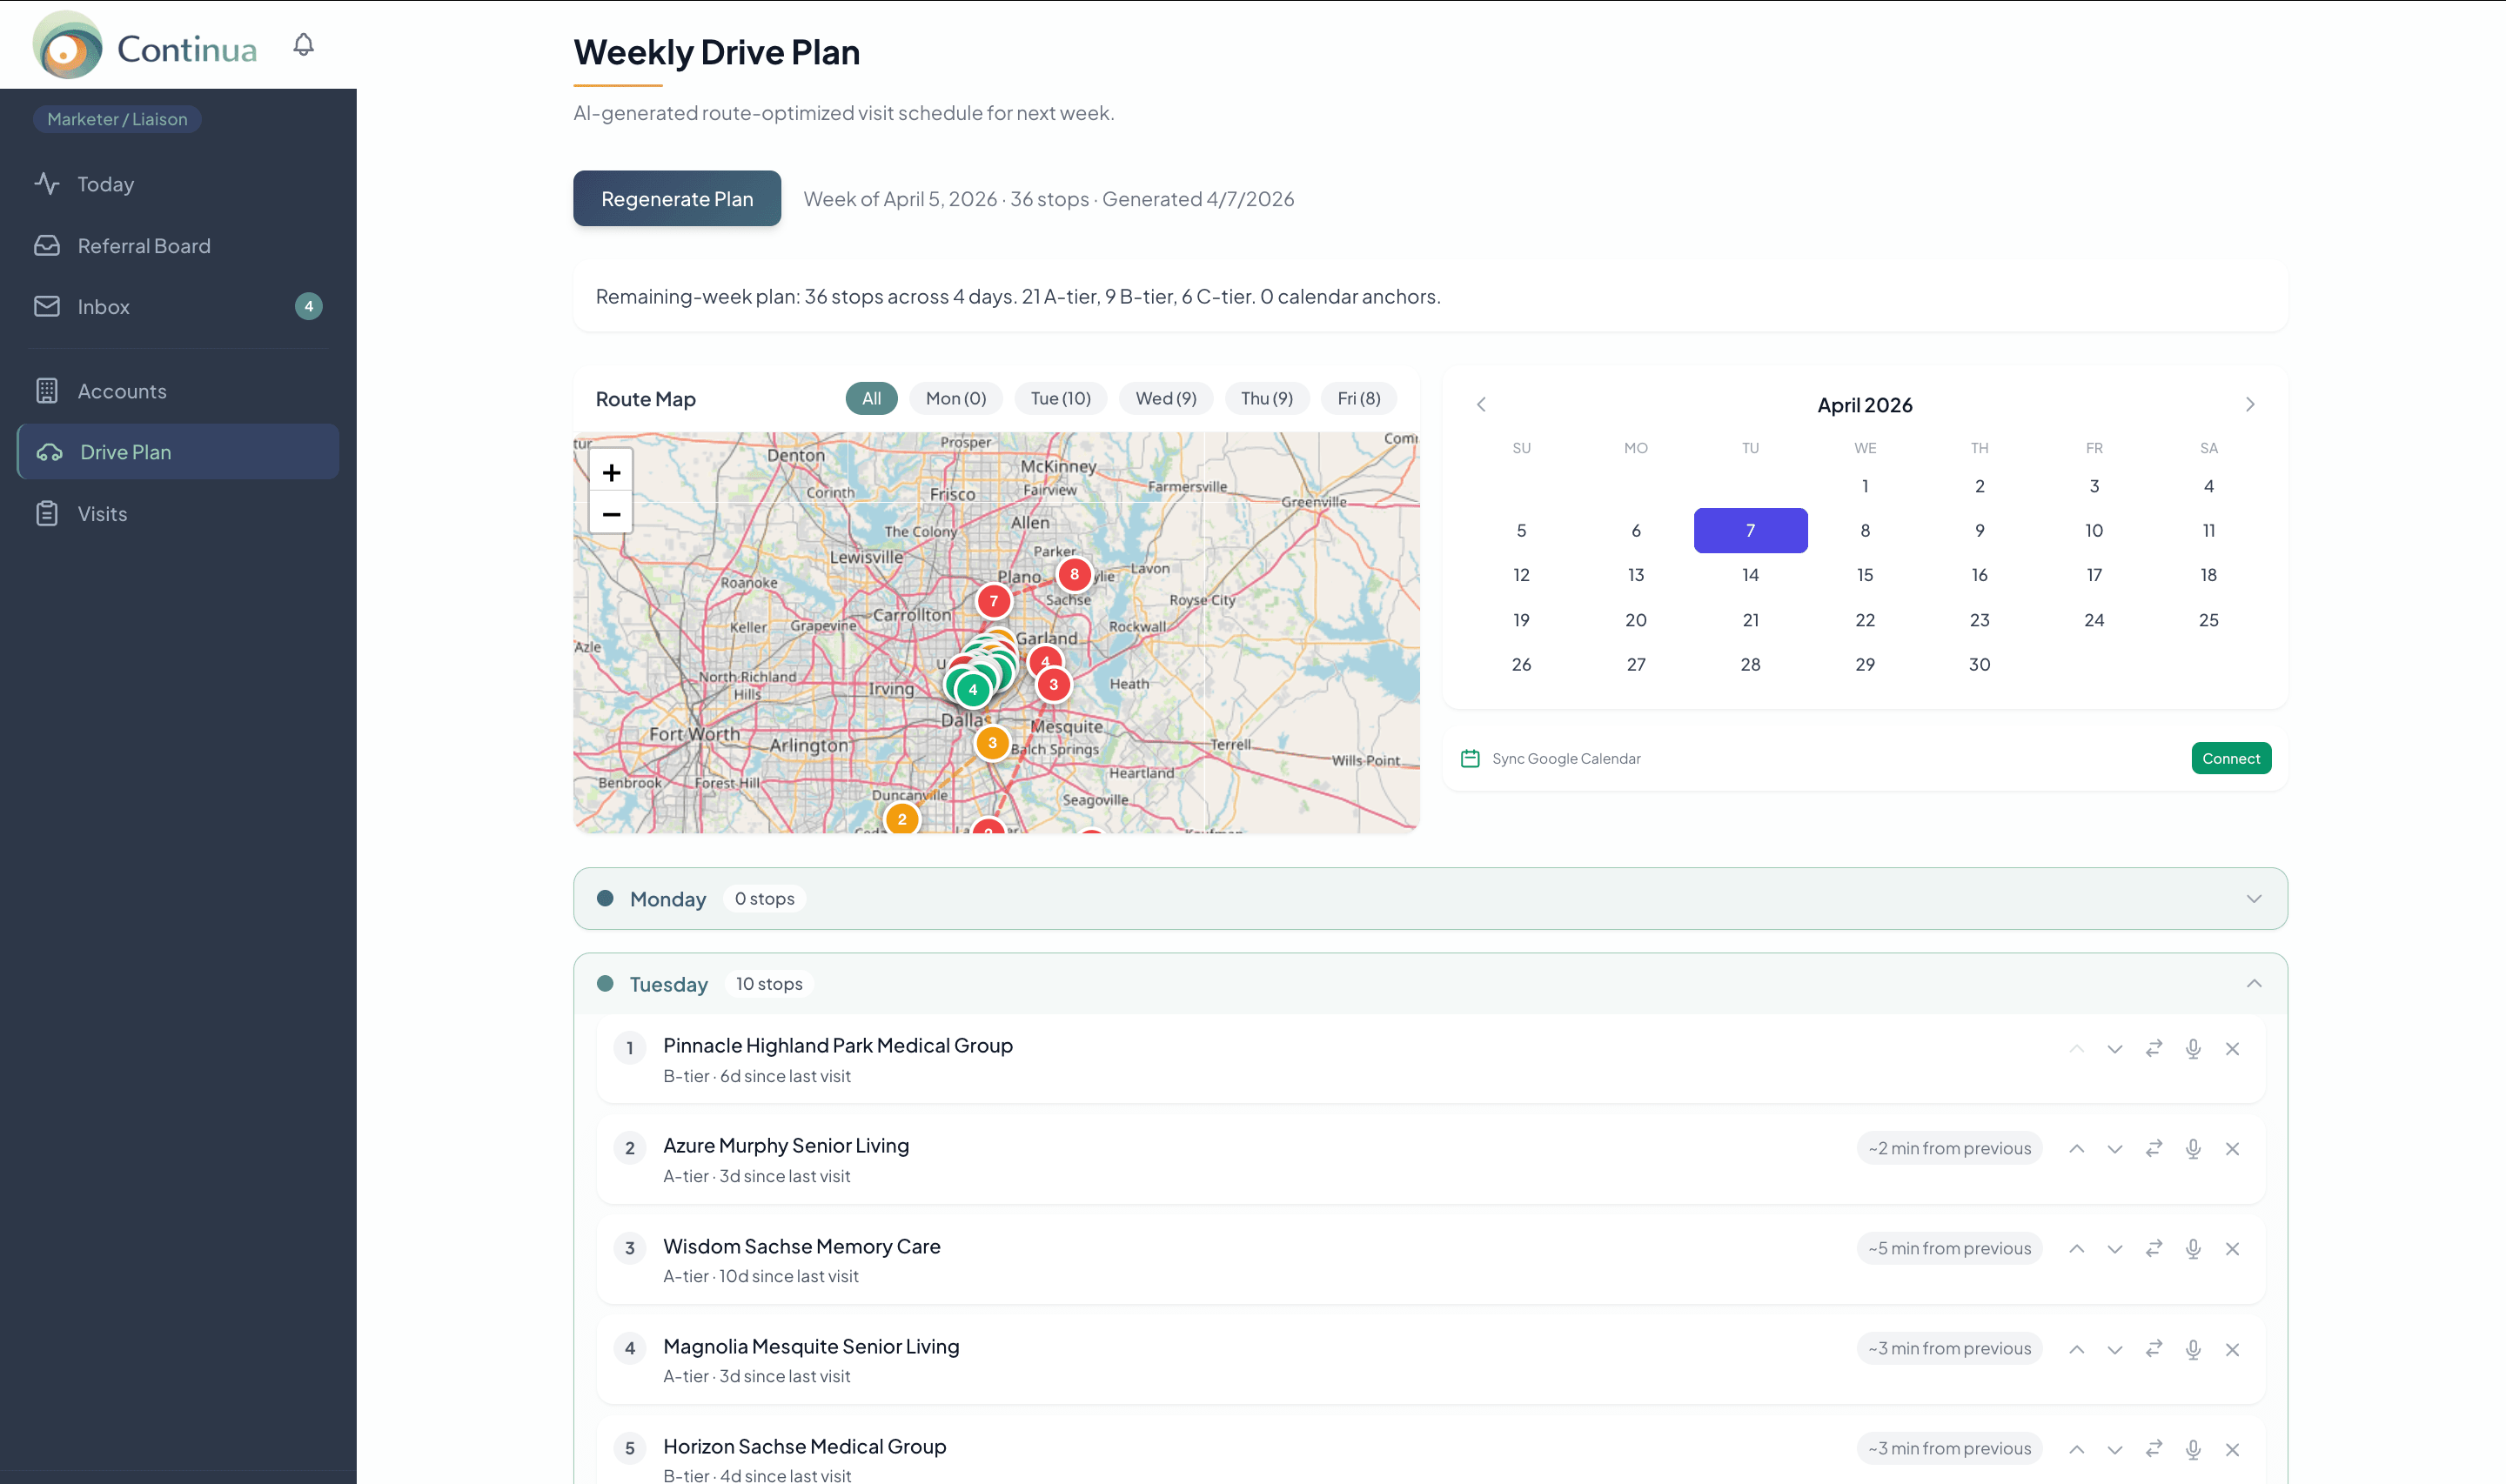Click the swap icon on Azure Murphy Senior Living

2154,1148
